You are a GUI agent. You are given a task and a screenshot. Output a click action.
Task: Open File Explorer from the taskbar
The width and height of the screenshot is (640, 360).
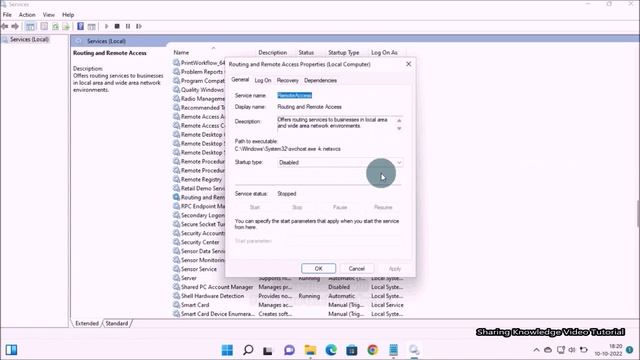[x=310, y=350]
